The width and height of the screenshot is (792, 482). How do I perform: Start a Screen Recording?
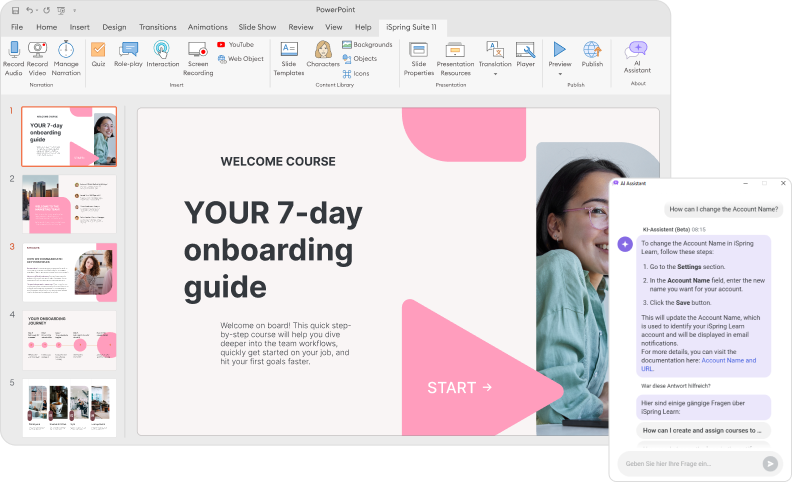tap(198, 50)
